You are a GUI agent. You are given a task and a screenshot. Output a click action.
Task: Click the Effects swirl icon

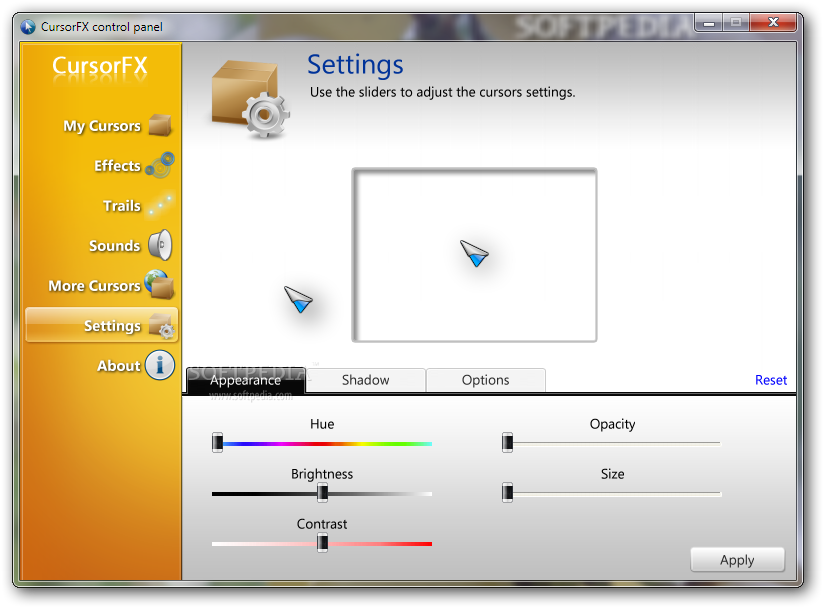160,164
